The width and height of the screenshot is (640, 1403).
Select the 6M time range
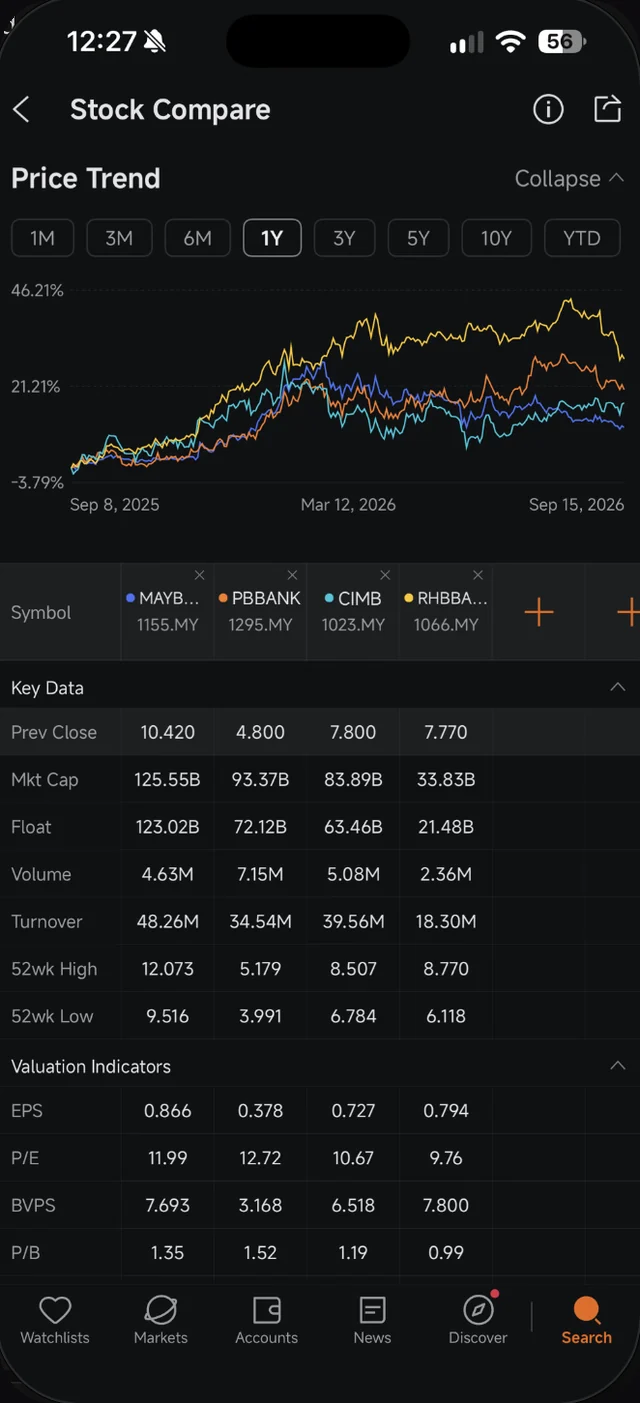197,238
